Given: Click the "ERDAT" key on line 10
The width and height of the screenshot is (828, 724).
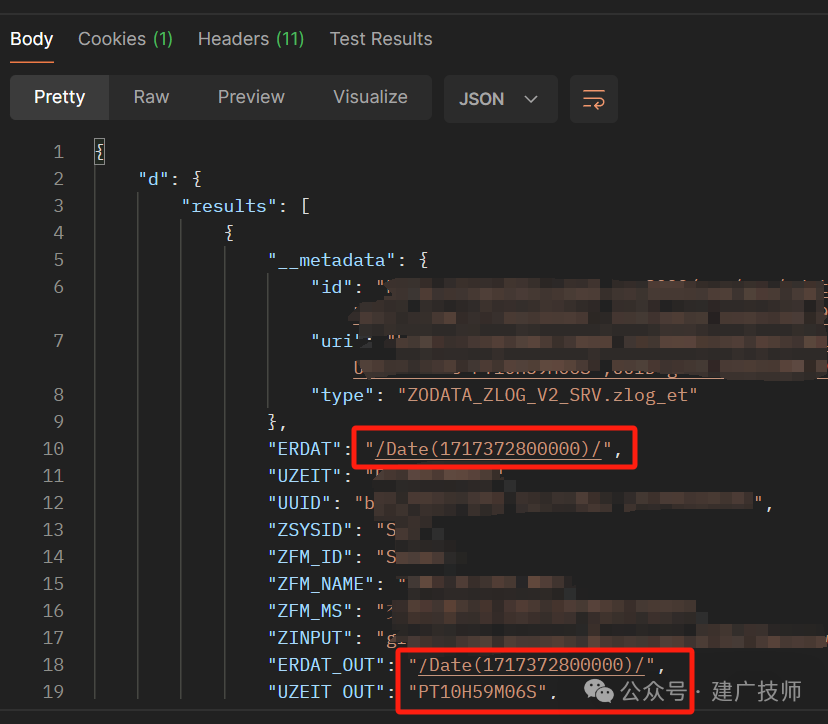Looking at the screenshot, I should tap(305, 449).
